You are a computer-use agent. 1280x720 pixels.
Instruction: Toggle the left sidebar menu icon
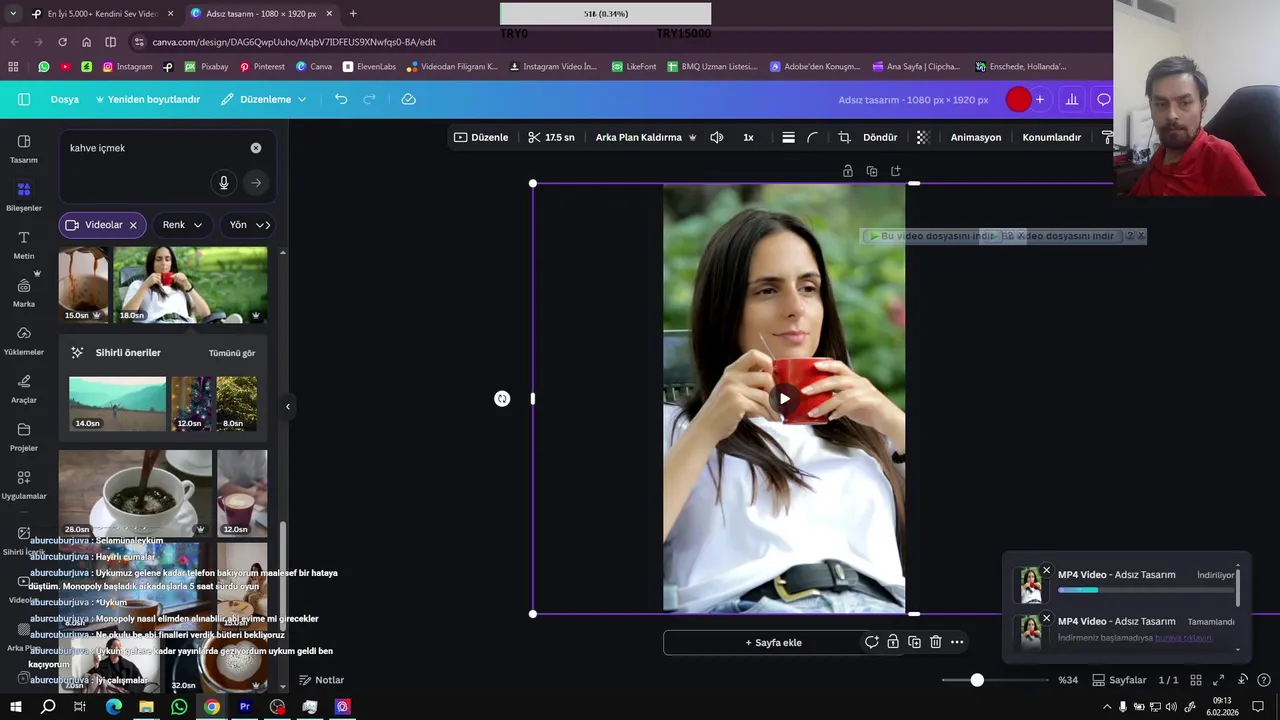pyautogui.click(x=24, y=99)
